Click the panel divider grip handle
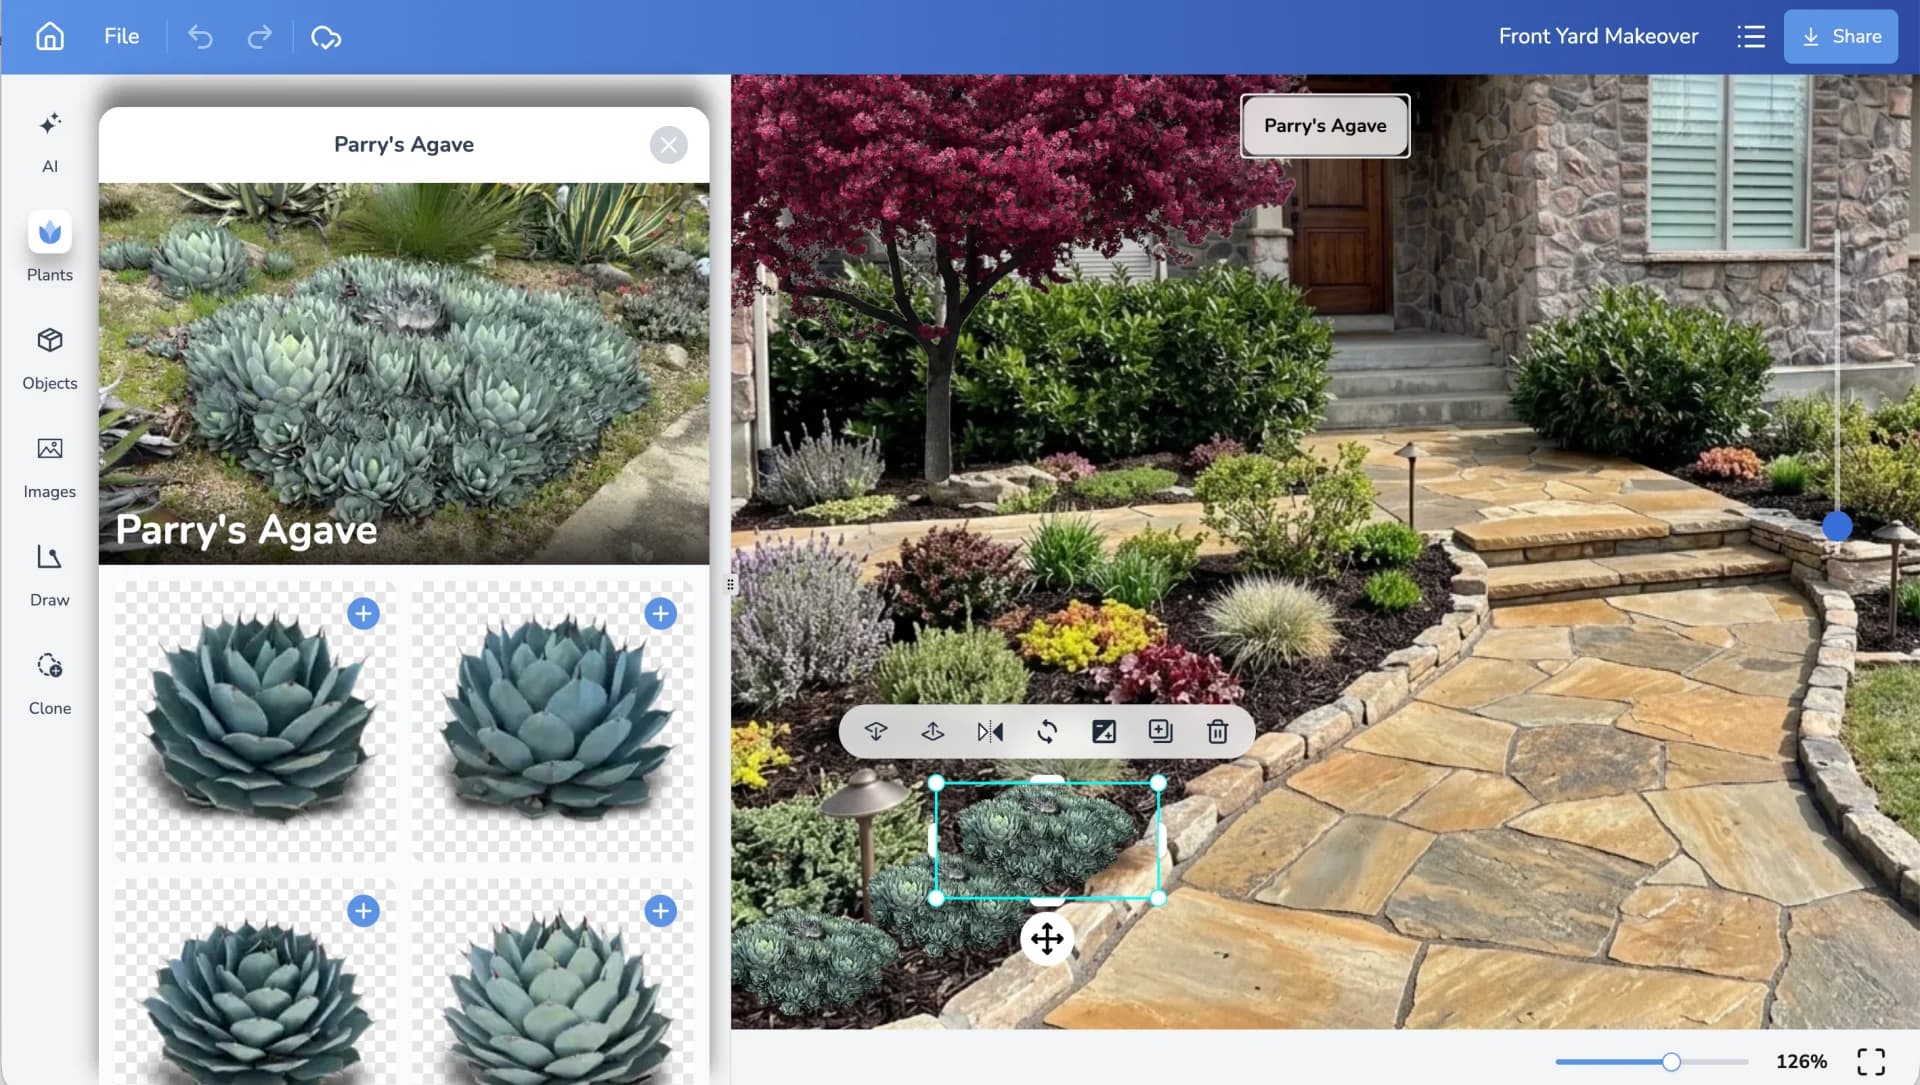The height and width of the screenshot is (1085, 1920). 730,585
